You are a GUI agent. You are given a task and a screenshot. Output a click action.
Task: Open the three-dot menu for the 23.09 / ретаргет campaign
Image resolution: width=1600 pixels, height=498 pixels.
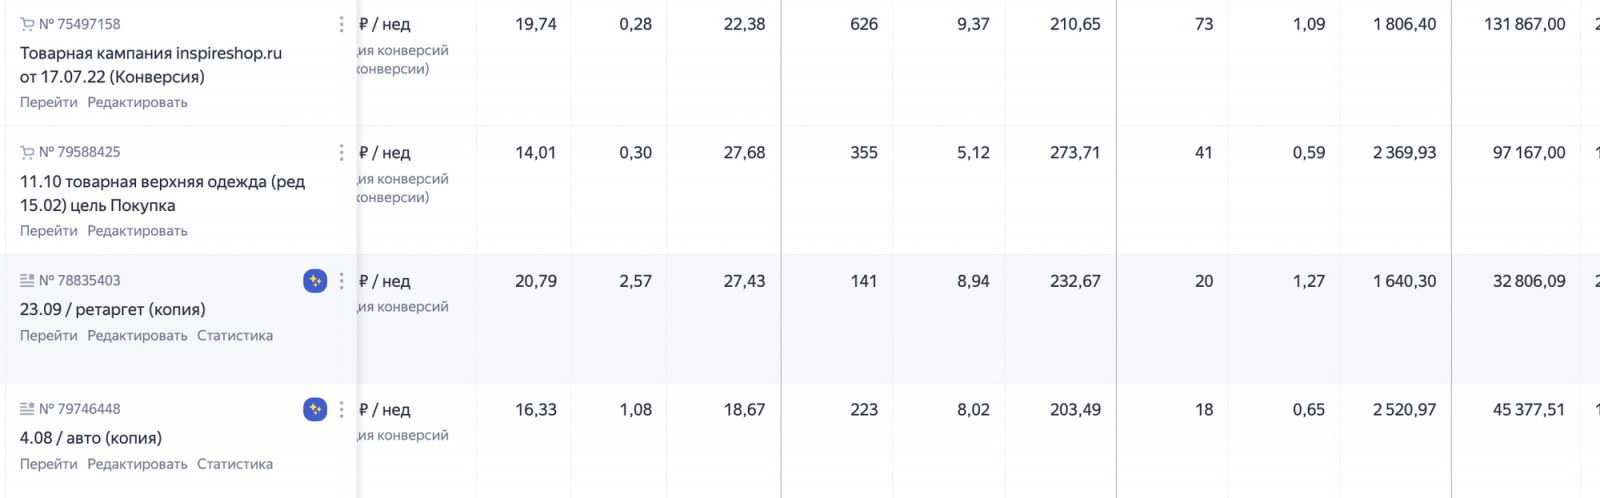(x=341, y=281)
